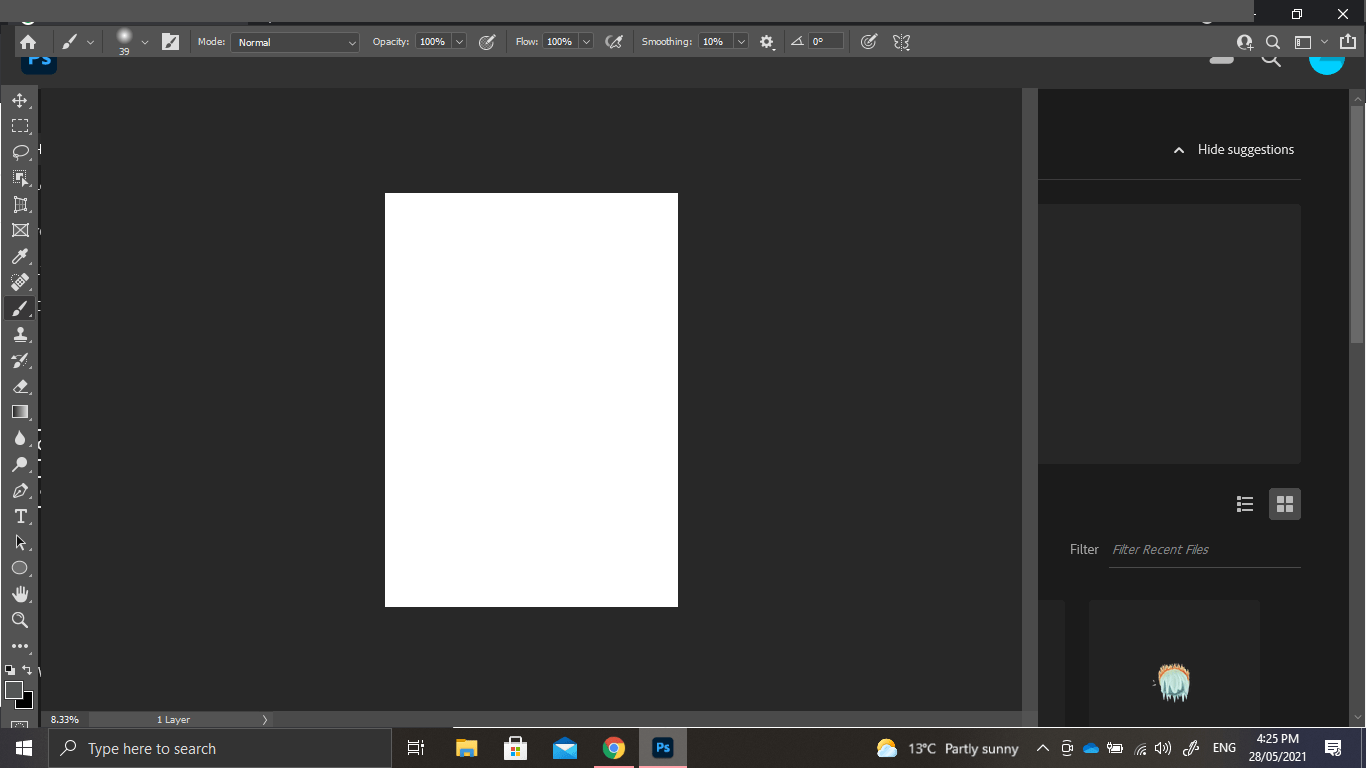
Task: Open the Opacity dropdown
Action: tap(458, 41)
